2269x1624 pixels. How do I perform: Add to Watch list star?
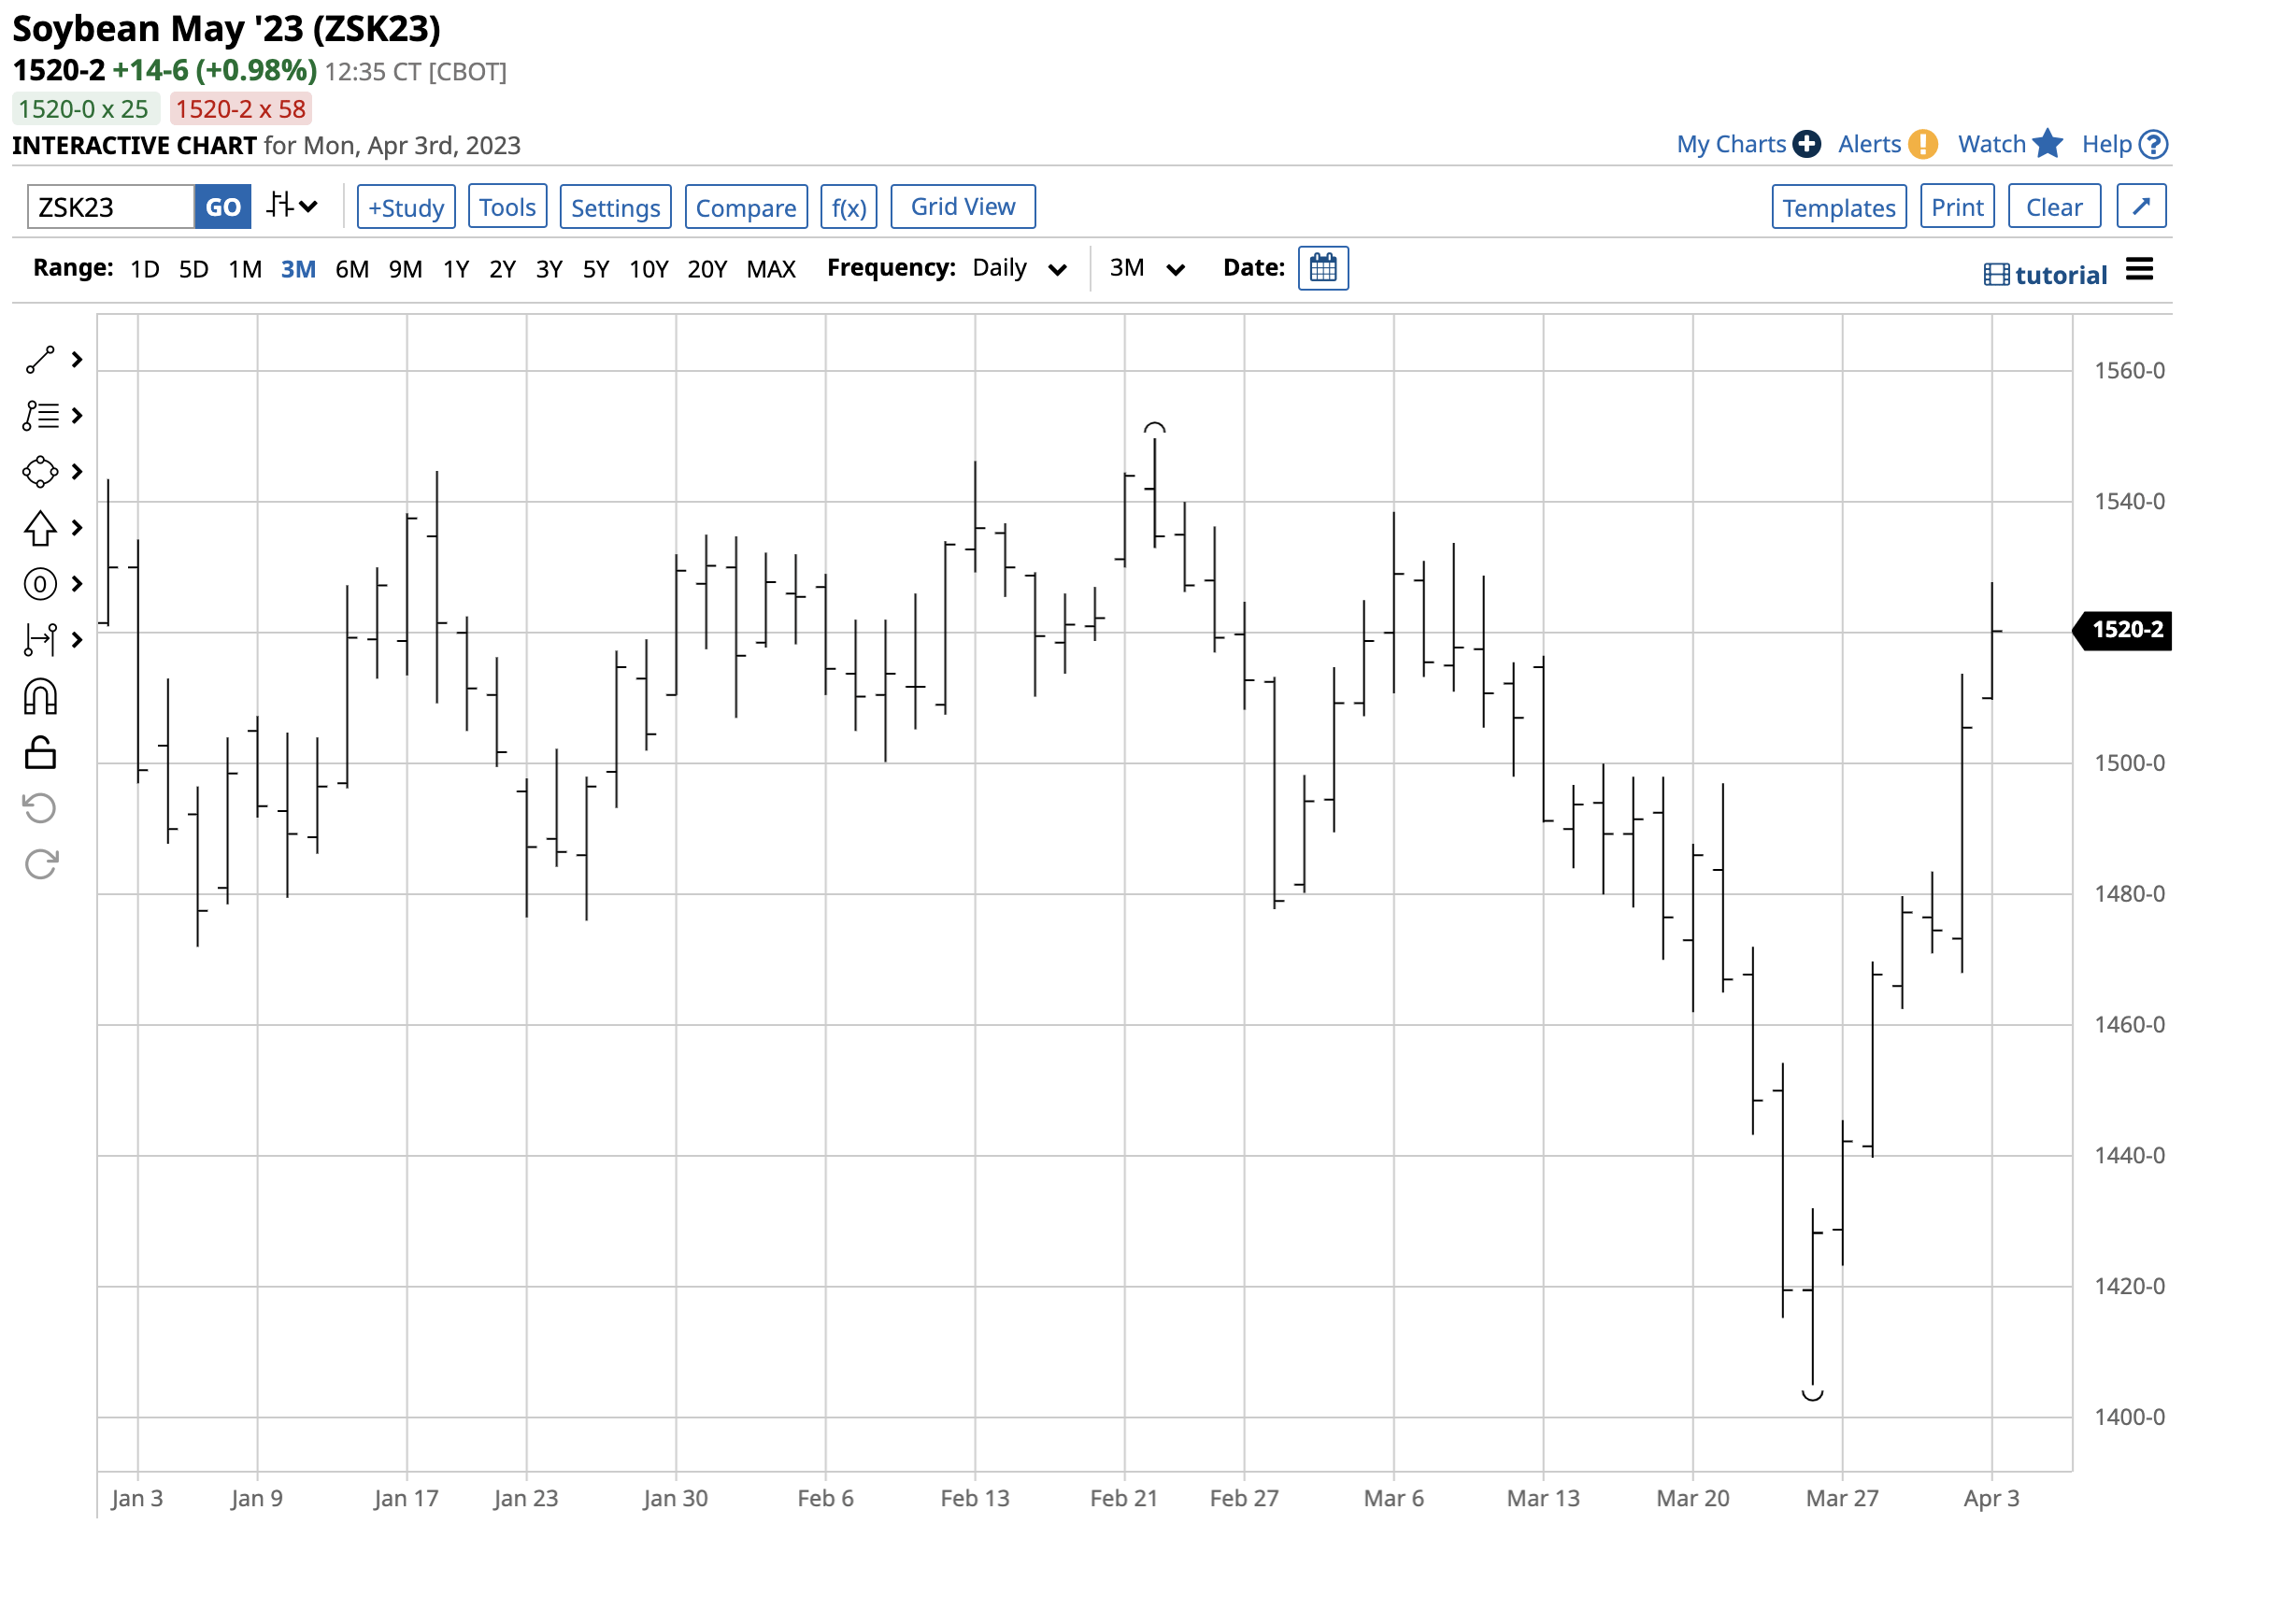(x=2048, y=144)
